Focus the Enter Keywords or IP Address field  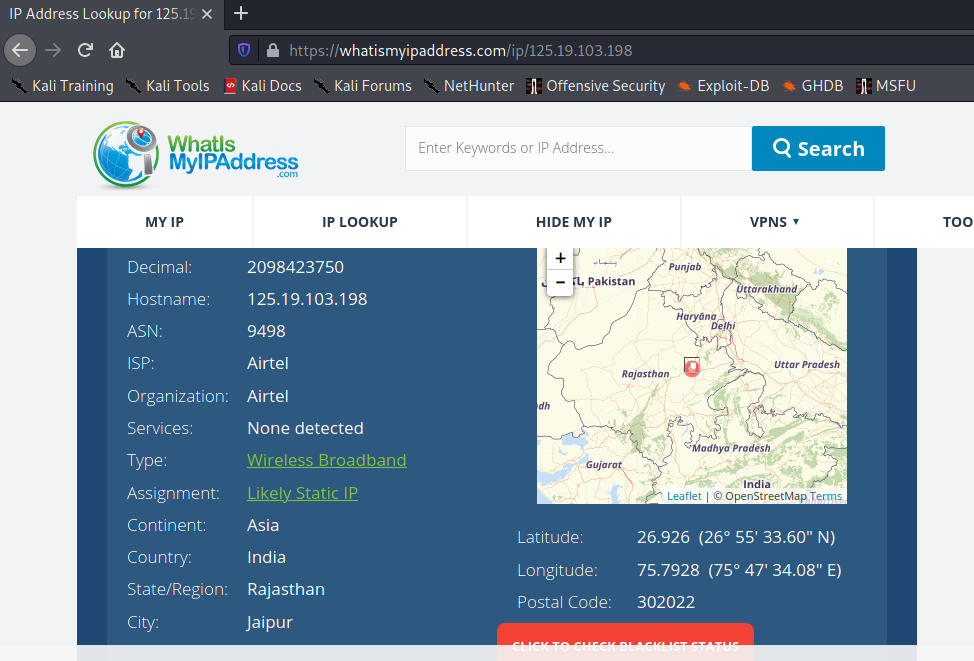(578, 148)
